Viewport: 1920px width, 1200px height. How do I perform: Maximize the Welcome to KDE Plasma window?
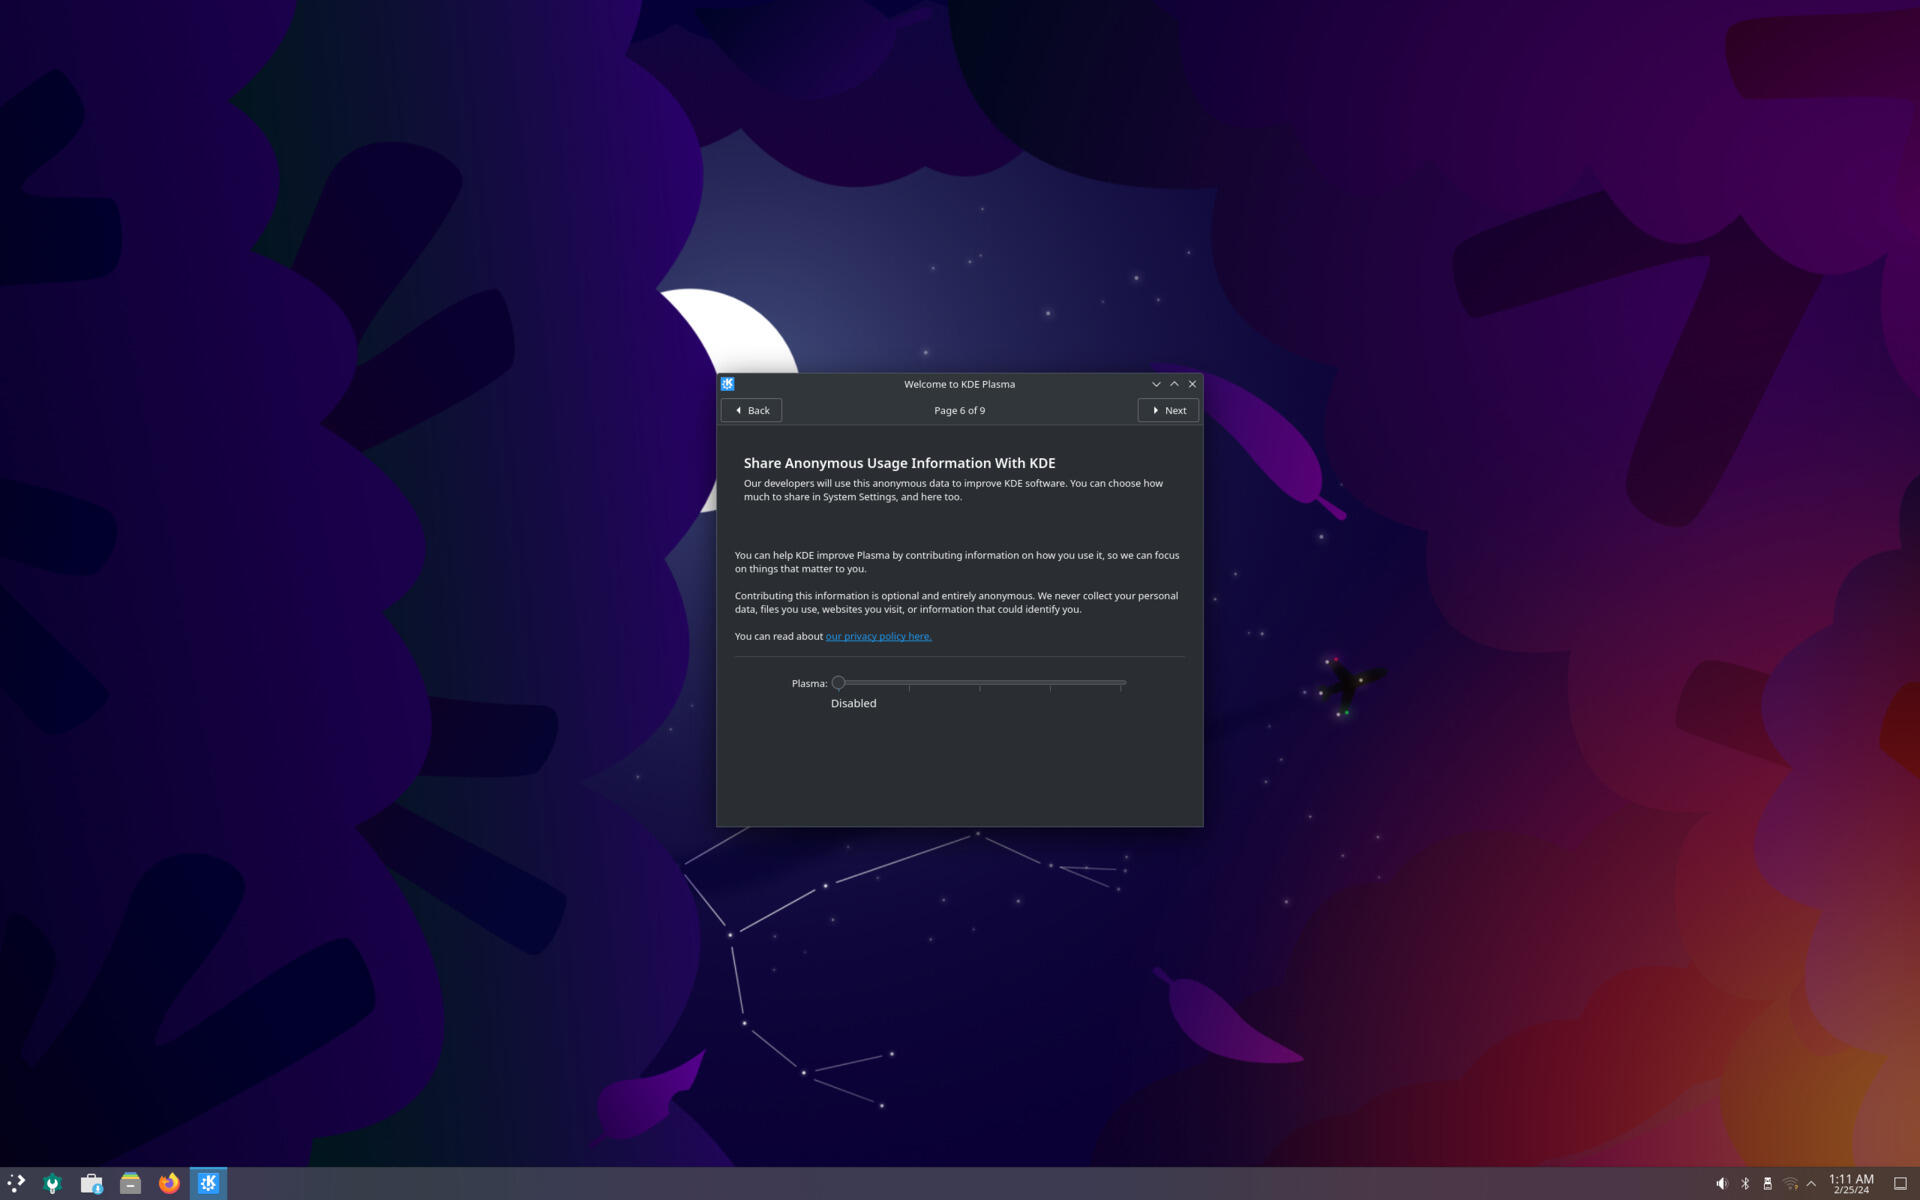click(1174, 384)
